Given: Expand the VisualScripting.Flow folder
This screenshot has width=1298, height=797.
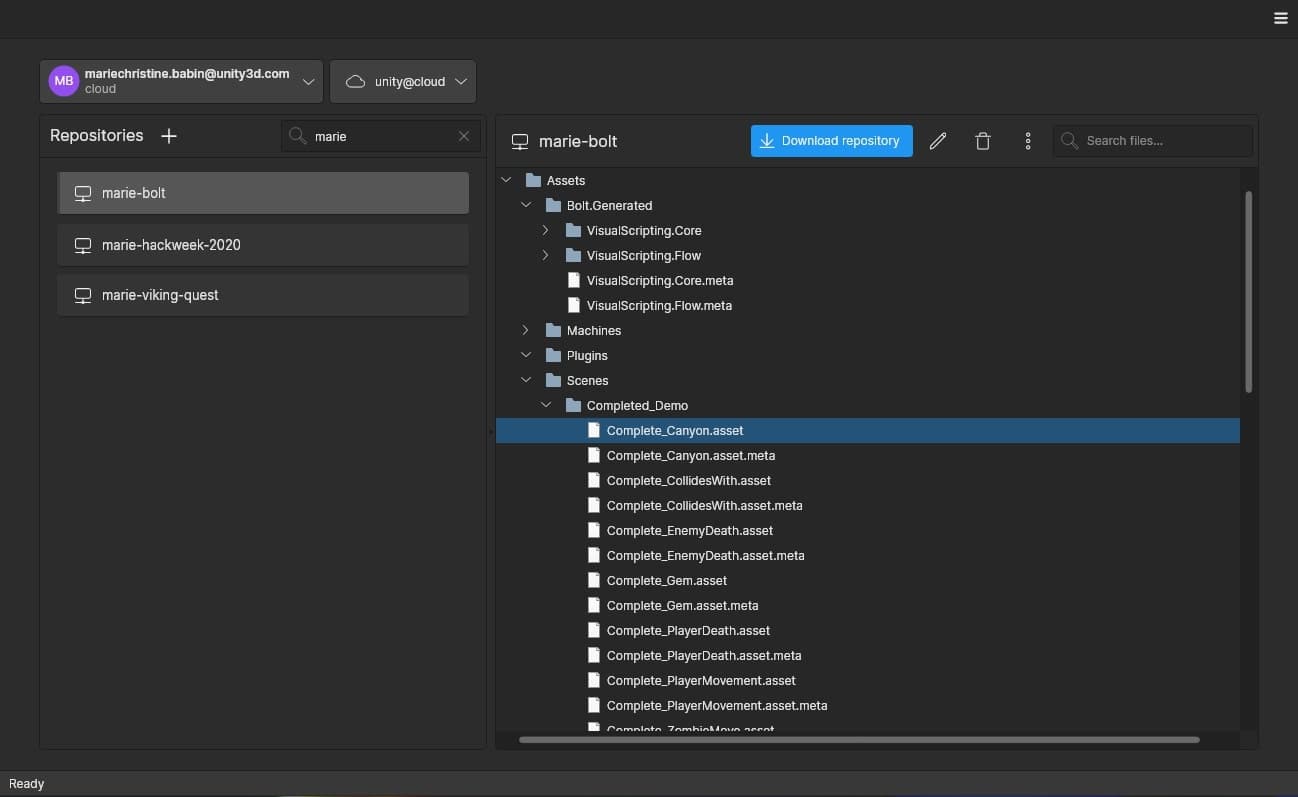Looking at the screenshot, I should [545, 255].
